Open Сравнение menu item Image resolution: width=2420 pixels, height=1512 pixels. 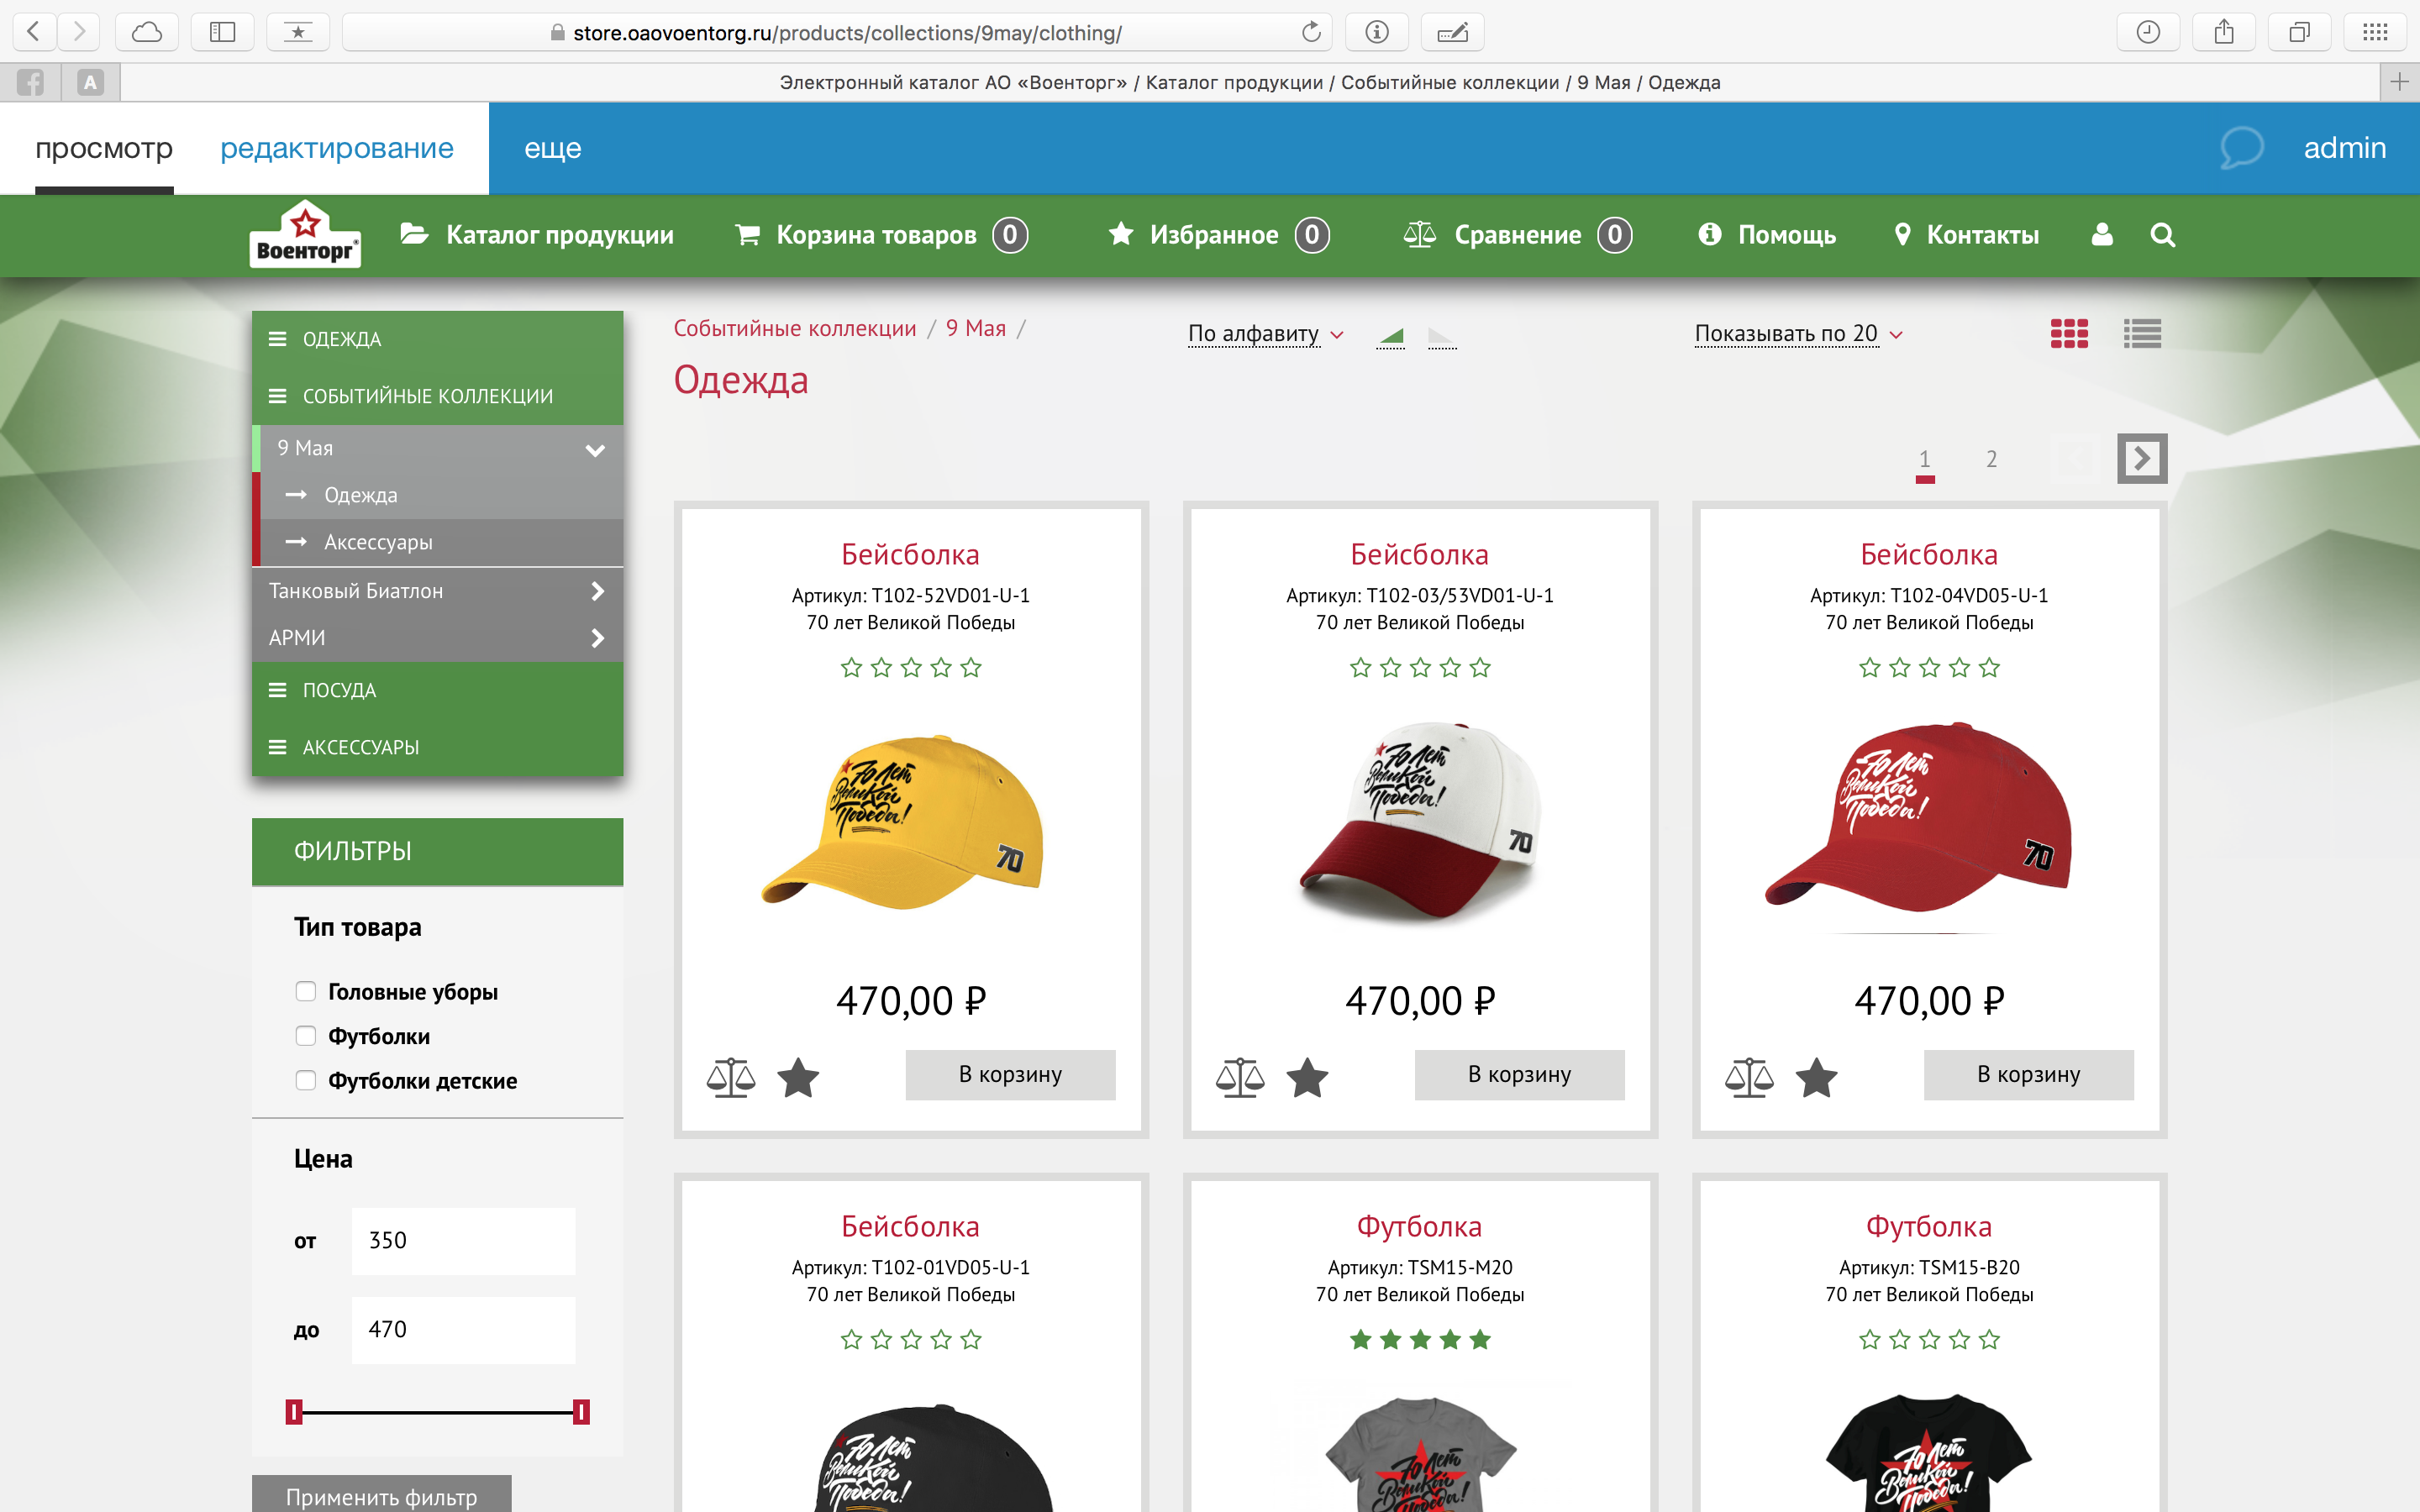coord(1517,235)
